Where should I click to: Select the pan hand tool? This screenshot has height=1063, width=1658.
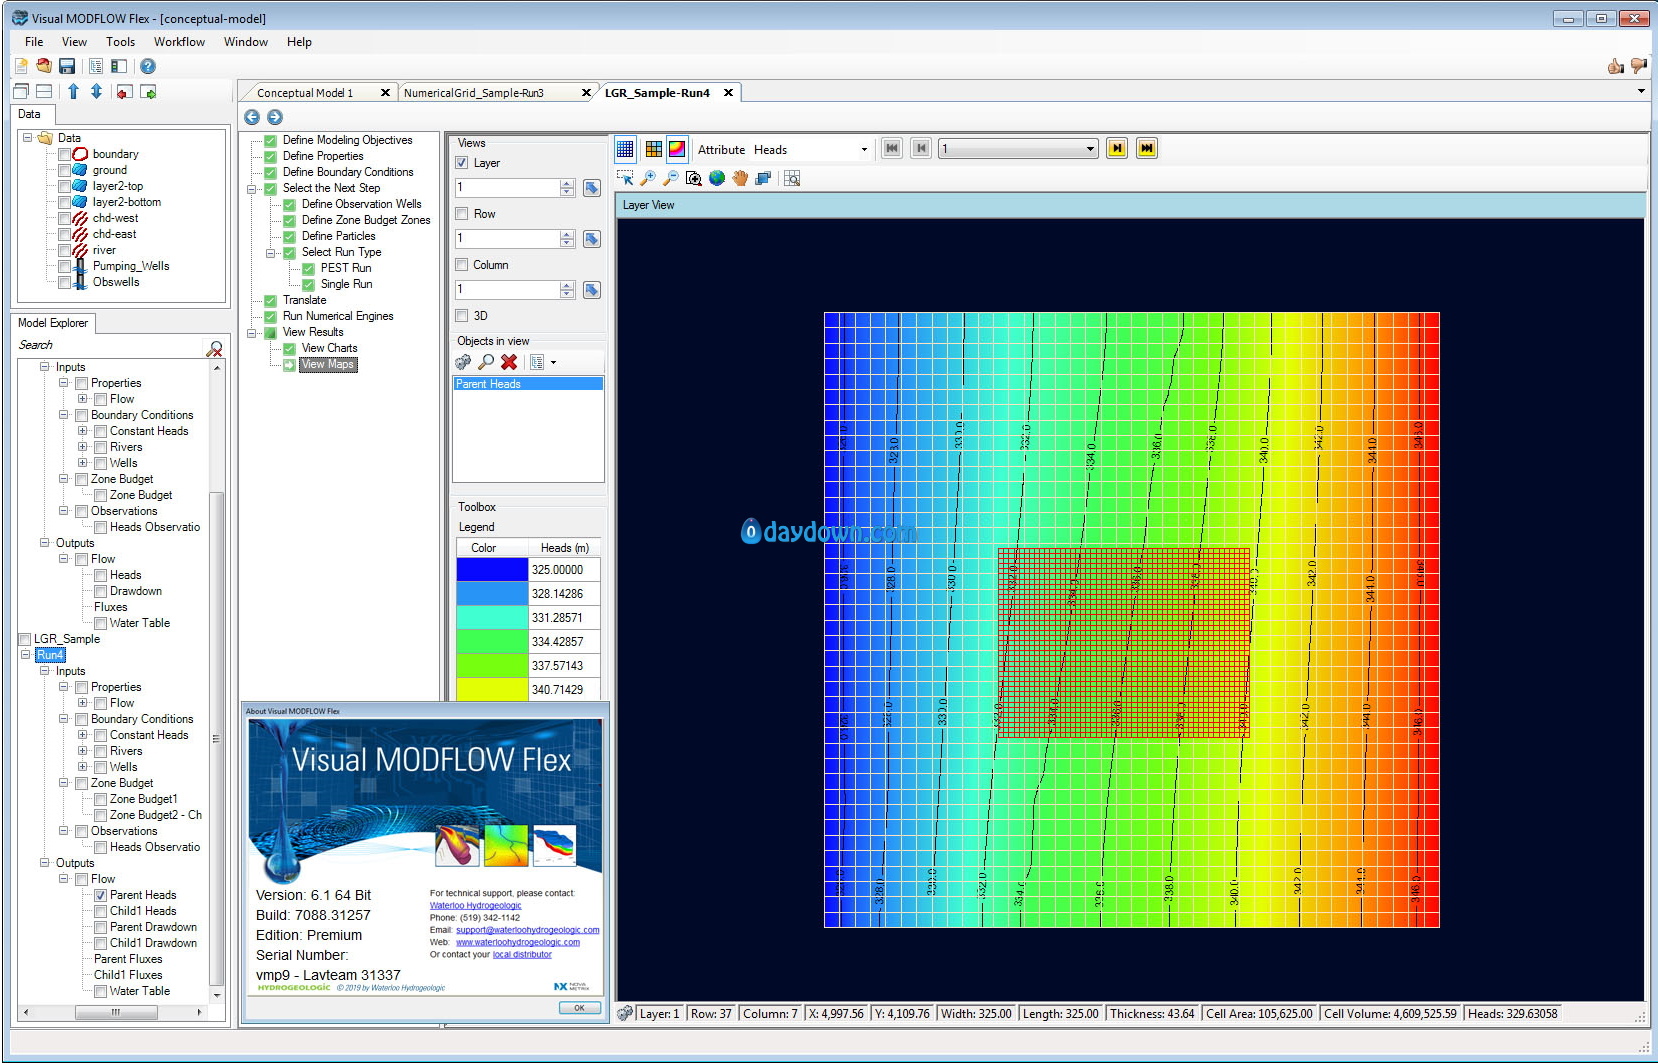coord(740,178)
